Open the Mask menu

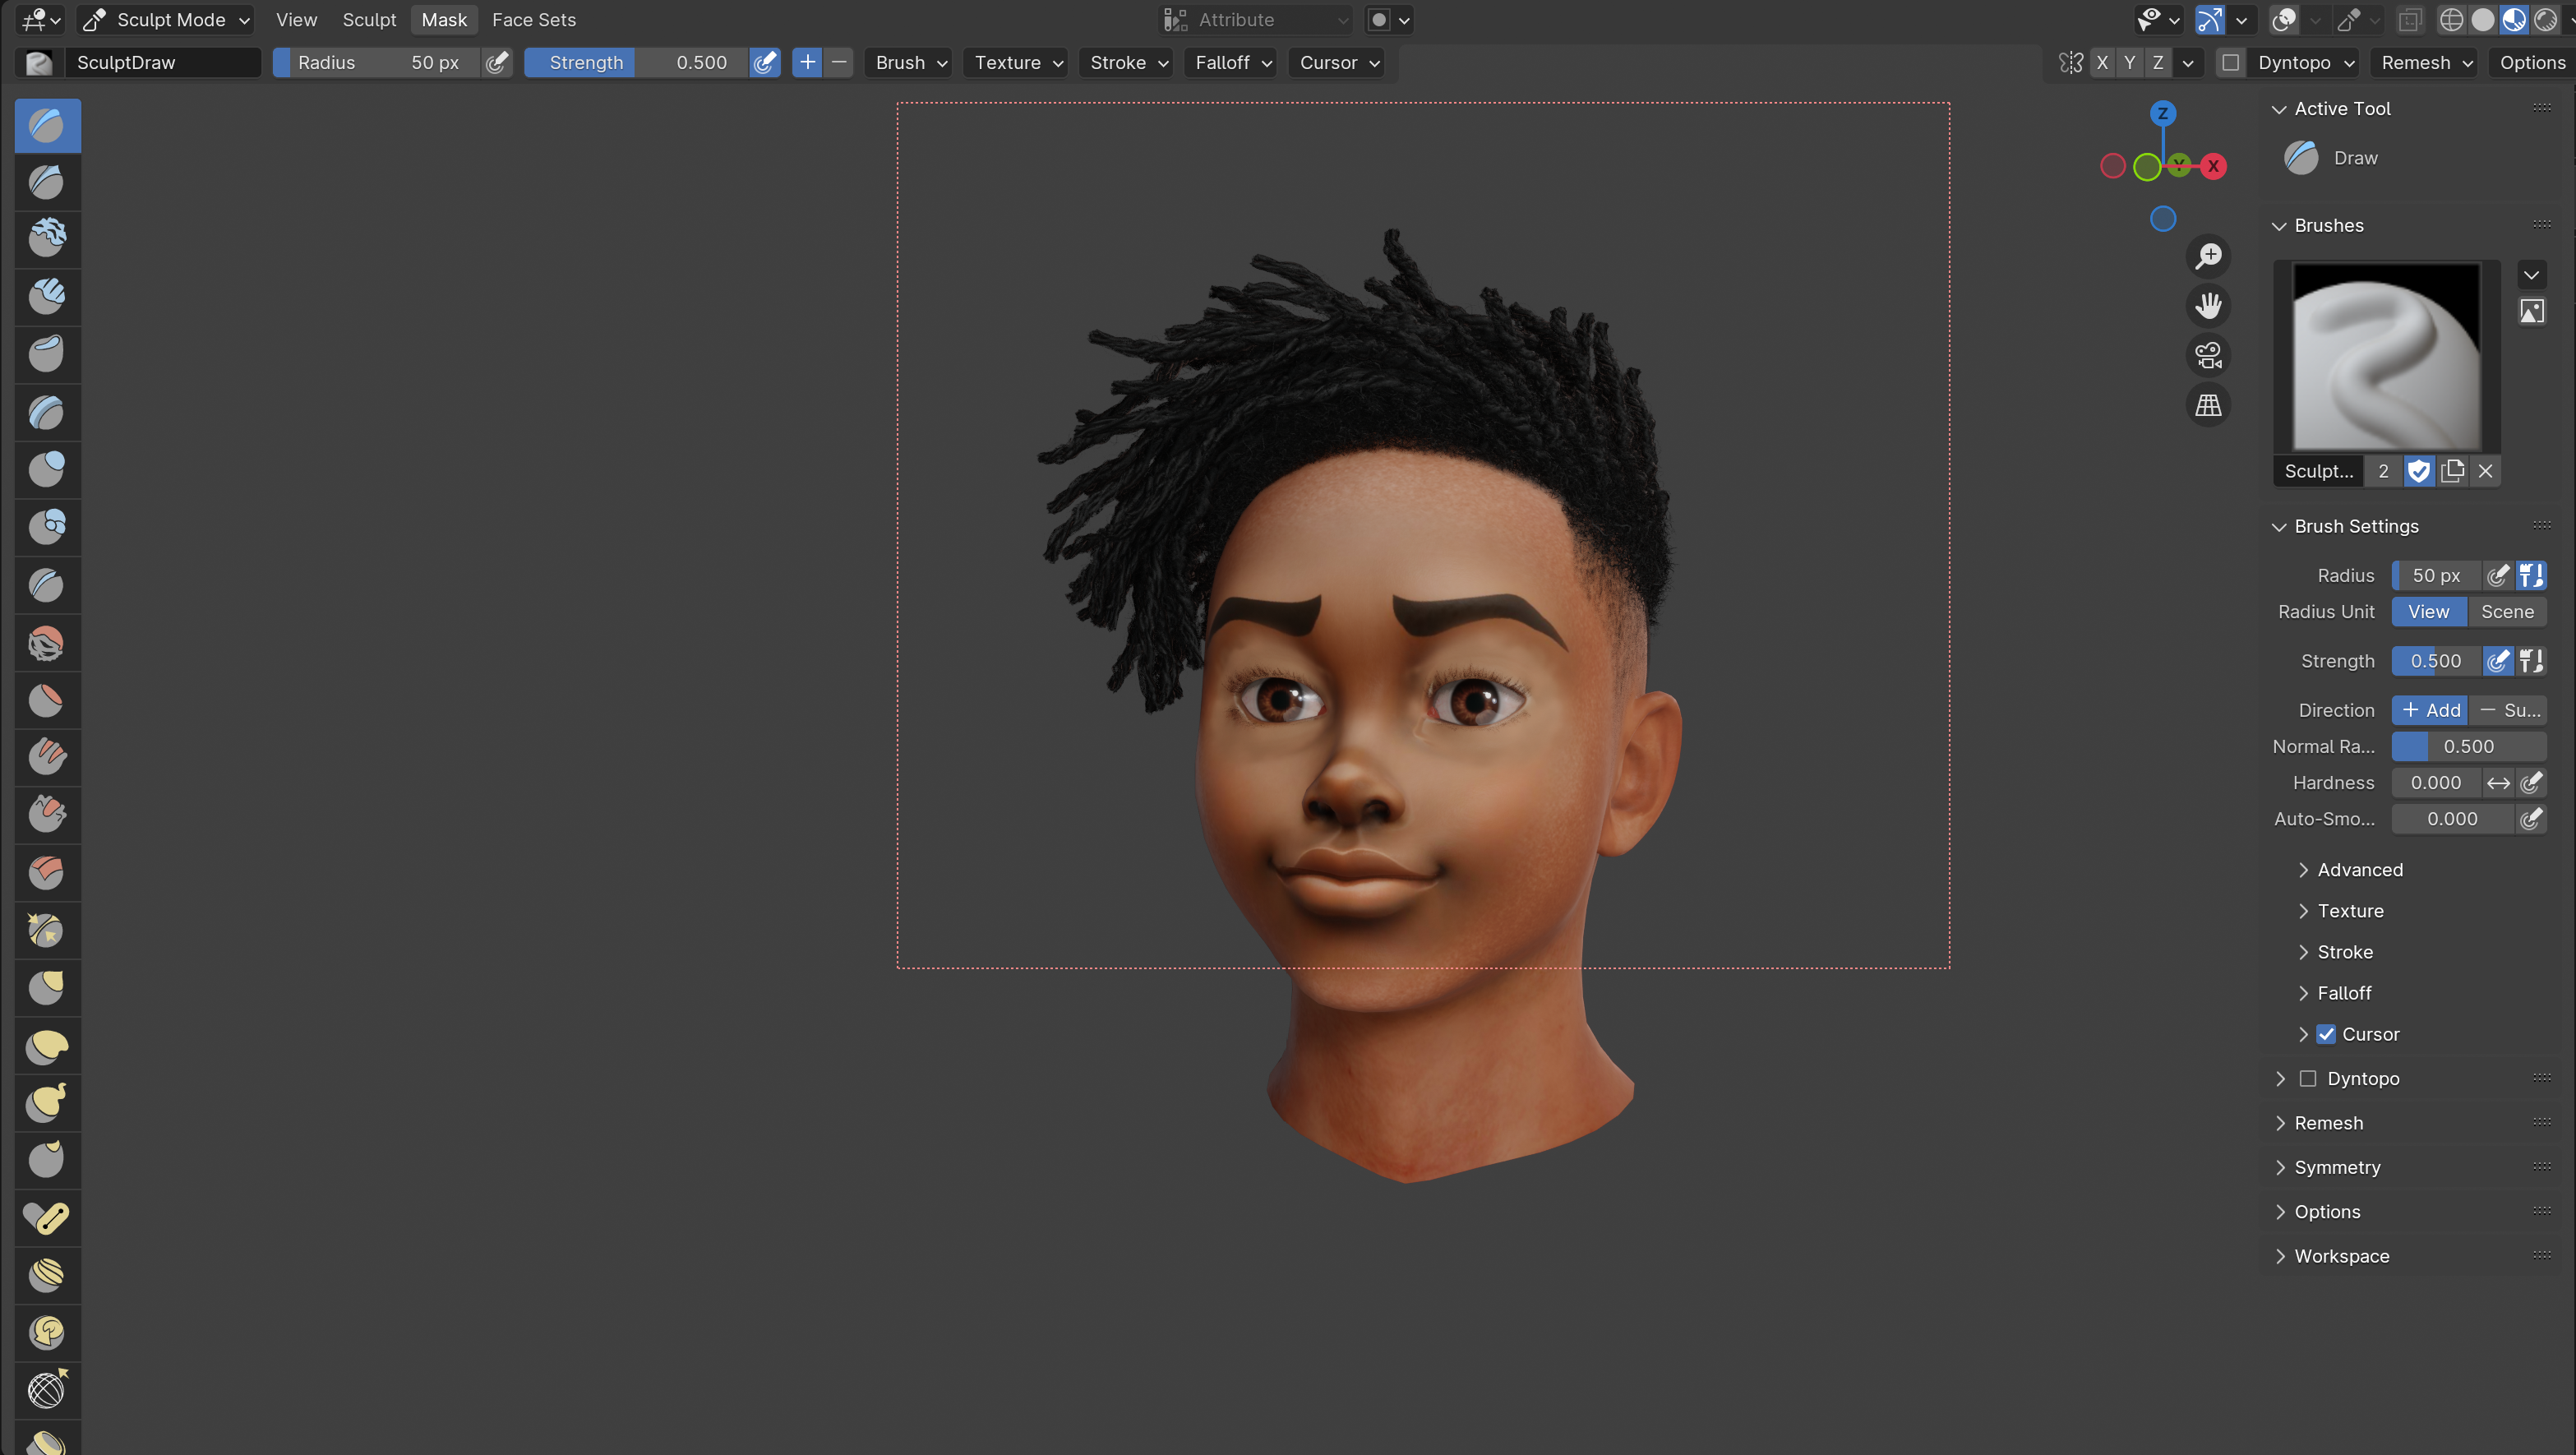click(x=444, y=20)
